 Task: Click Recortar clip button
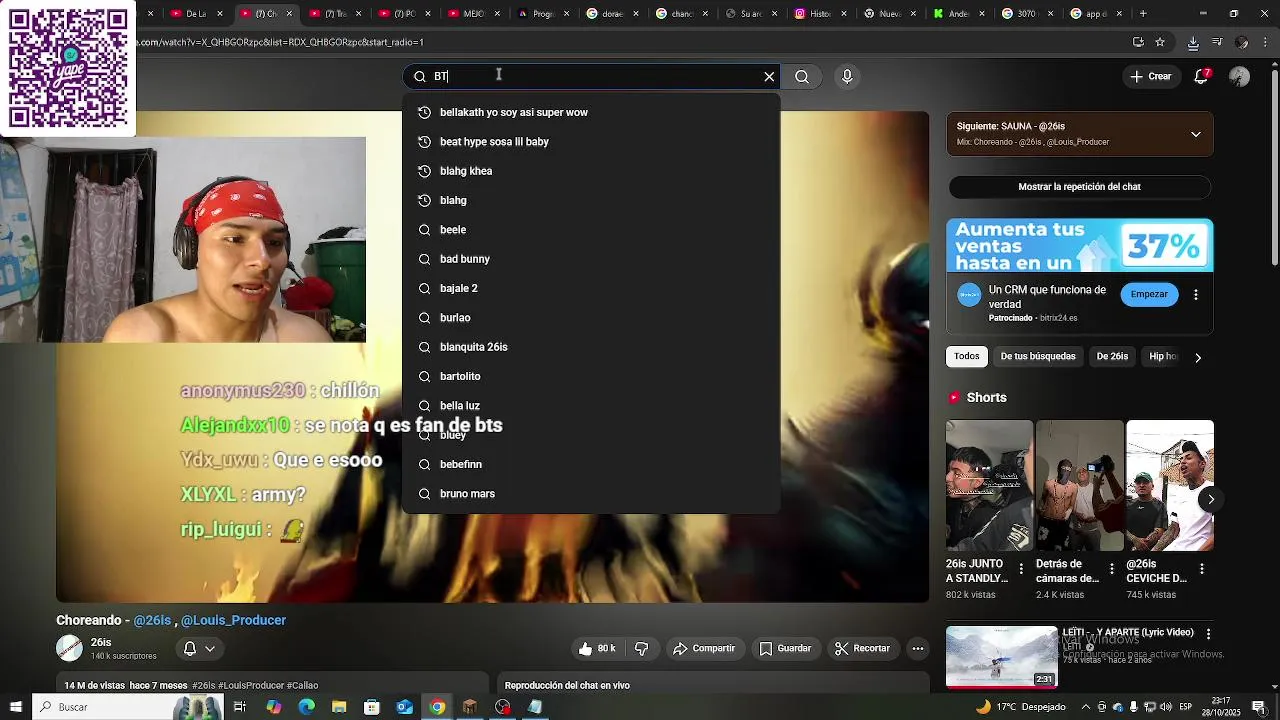[863, 648]
